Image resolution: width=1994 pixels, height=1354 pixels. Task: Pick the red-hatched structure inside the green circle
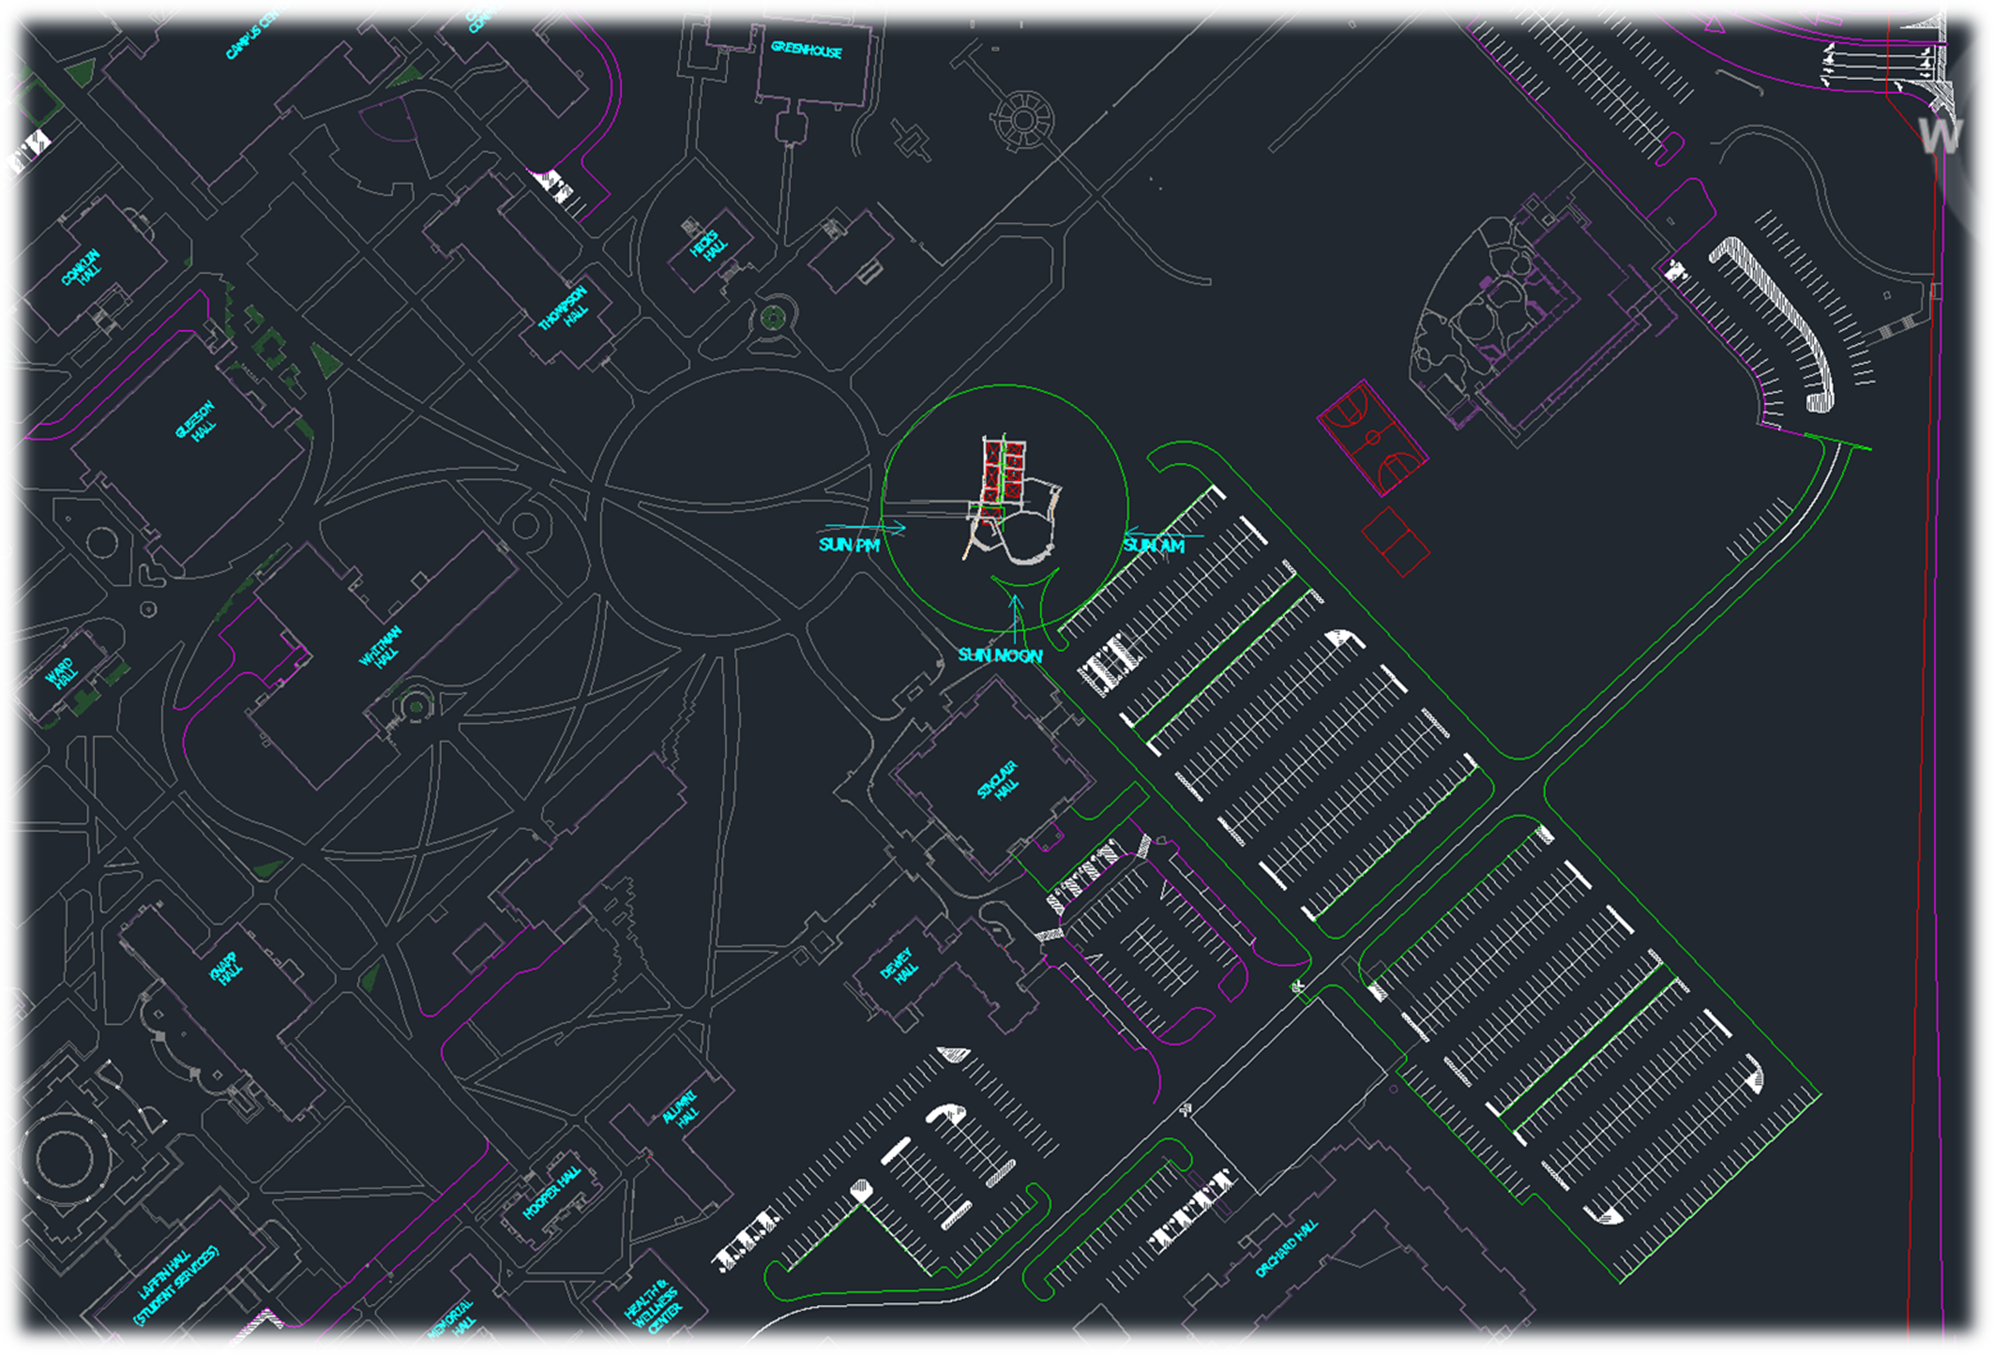[1004, 478]
